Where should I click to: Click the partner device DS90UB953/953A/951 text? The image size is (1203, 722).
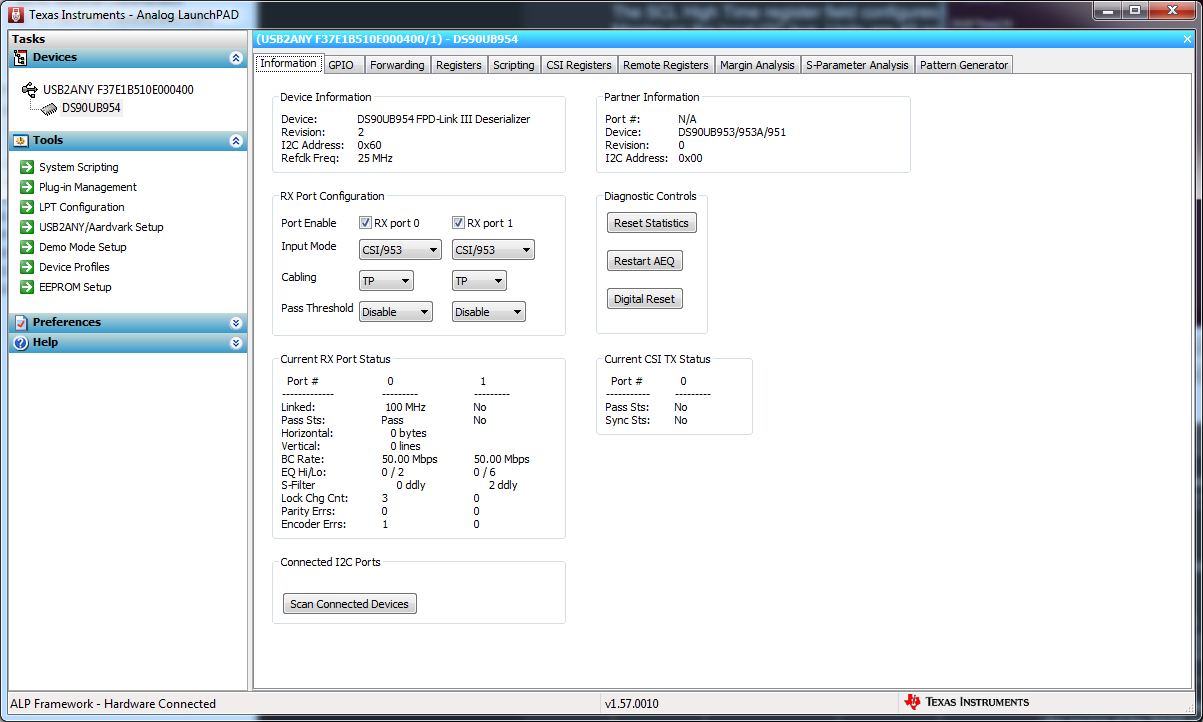pos(732,132)
